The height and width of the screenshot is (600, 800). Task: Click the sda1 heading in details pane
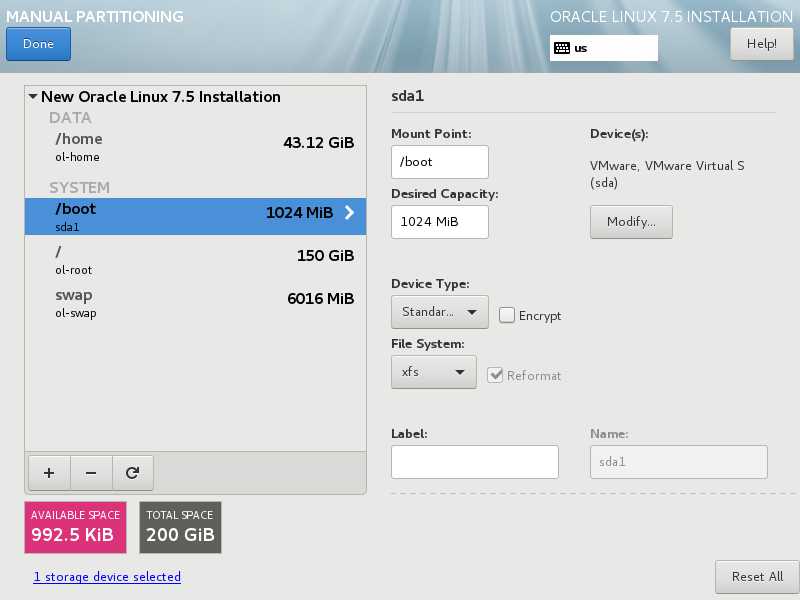tap(408, 96)
